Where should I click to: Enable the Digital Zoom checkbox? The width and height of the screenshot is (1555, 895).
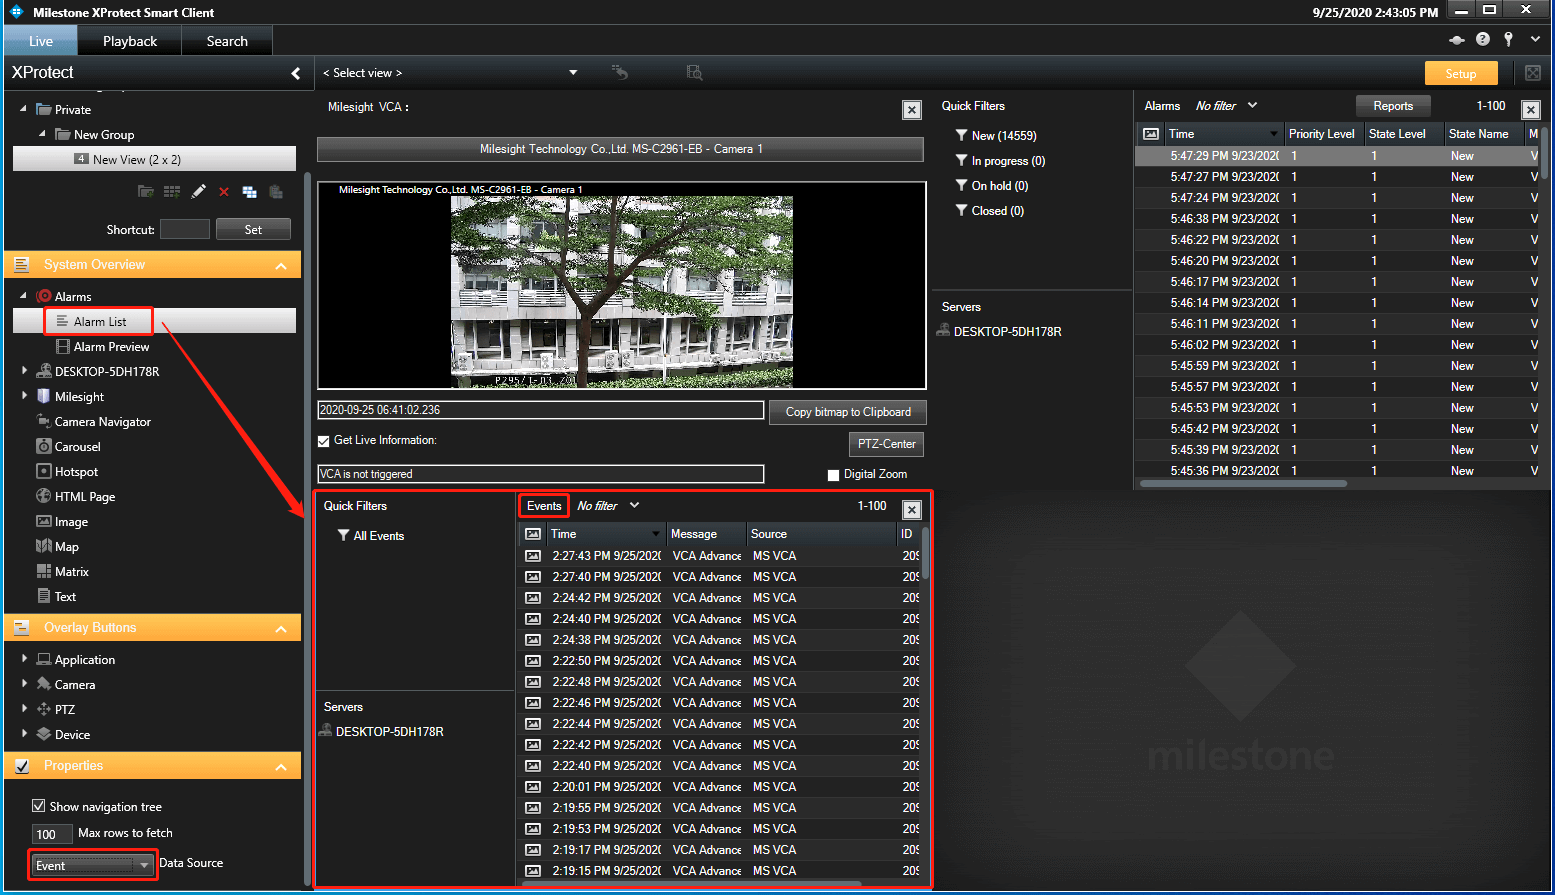coord(833,475)
